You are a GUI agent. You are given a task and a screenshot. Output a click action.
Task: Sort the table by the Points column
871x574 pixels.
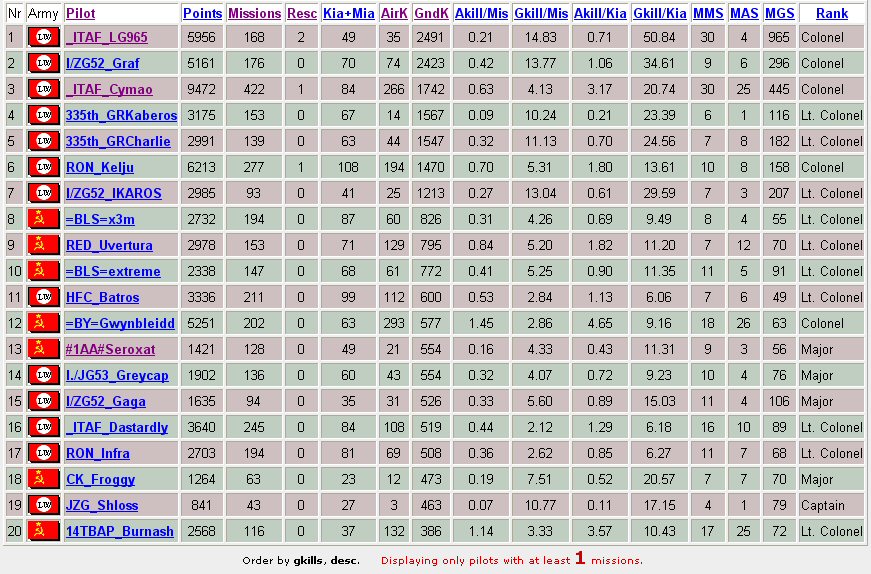(202, 13)
